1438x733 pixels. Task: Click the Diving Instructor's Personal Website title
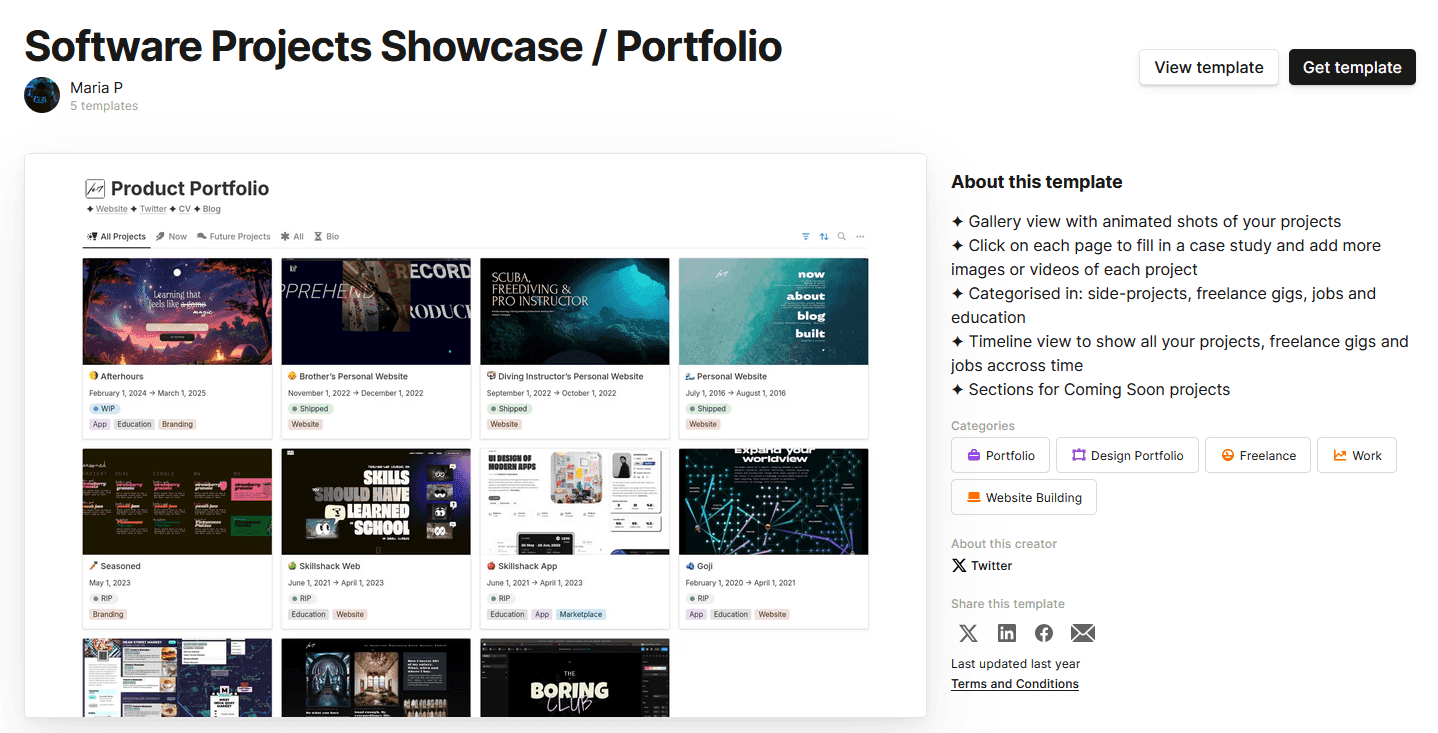(571, 377)
